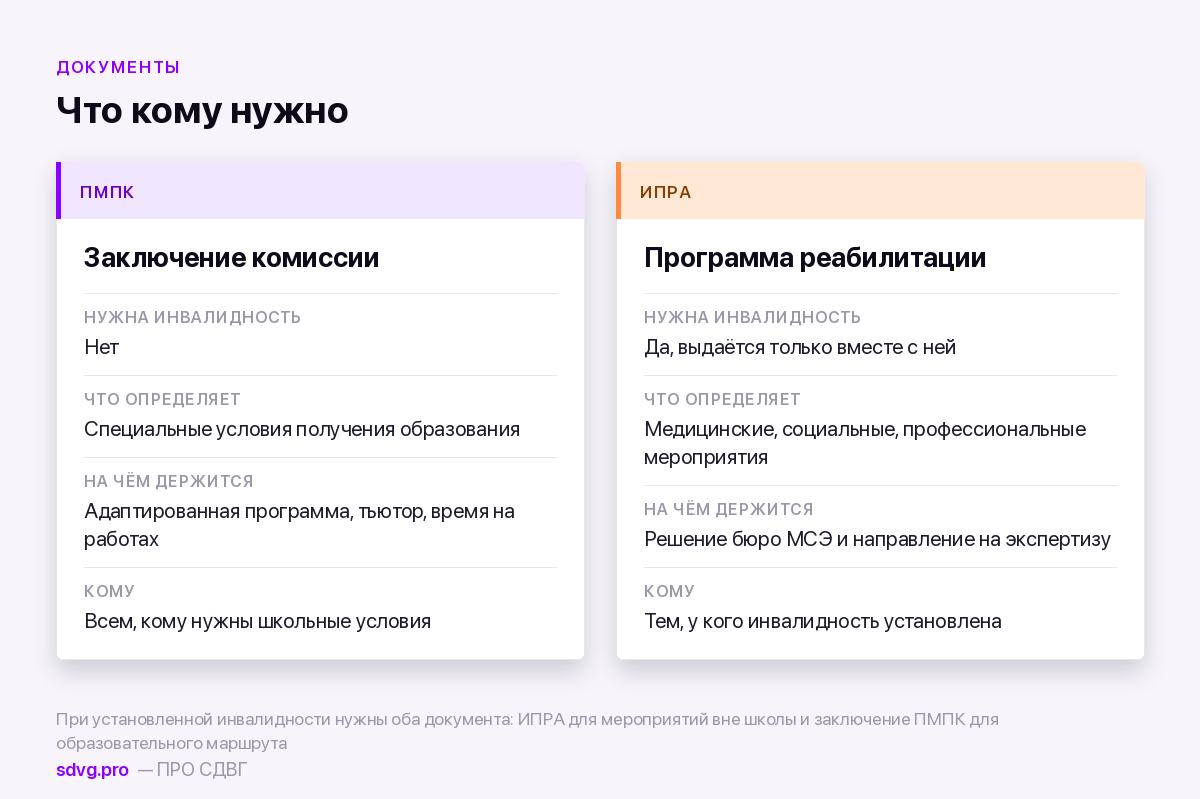This screenshot has width=1200, height=799.
Task: Select the ИПРА card header
Action: coord(880,191)
